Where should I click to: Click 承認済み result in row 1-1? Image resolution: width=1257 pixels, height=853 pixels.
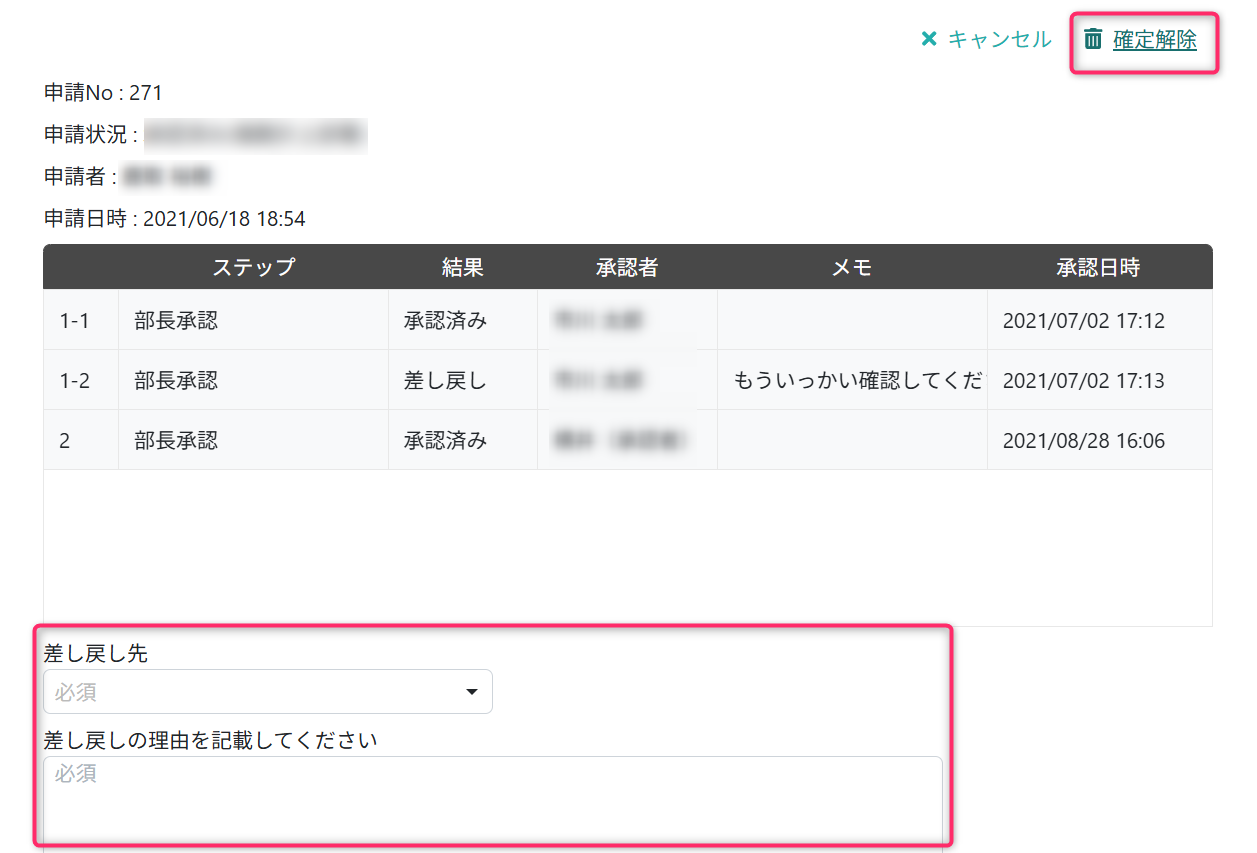point(445,321)
